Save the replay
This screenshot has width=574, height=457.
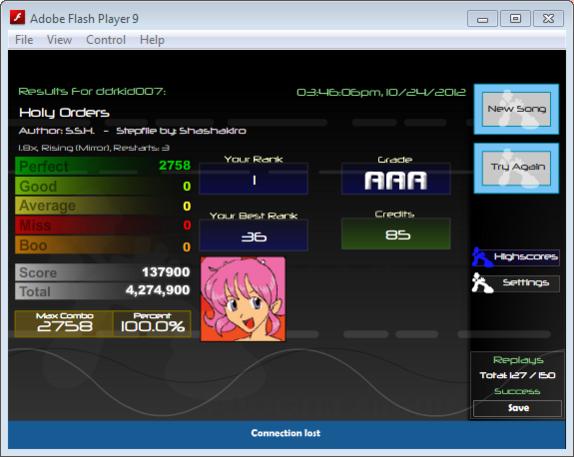click(517, 408)
